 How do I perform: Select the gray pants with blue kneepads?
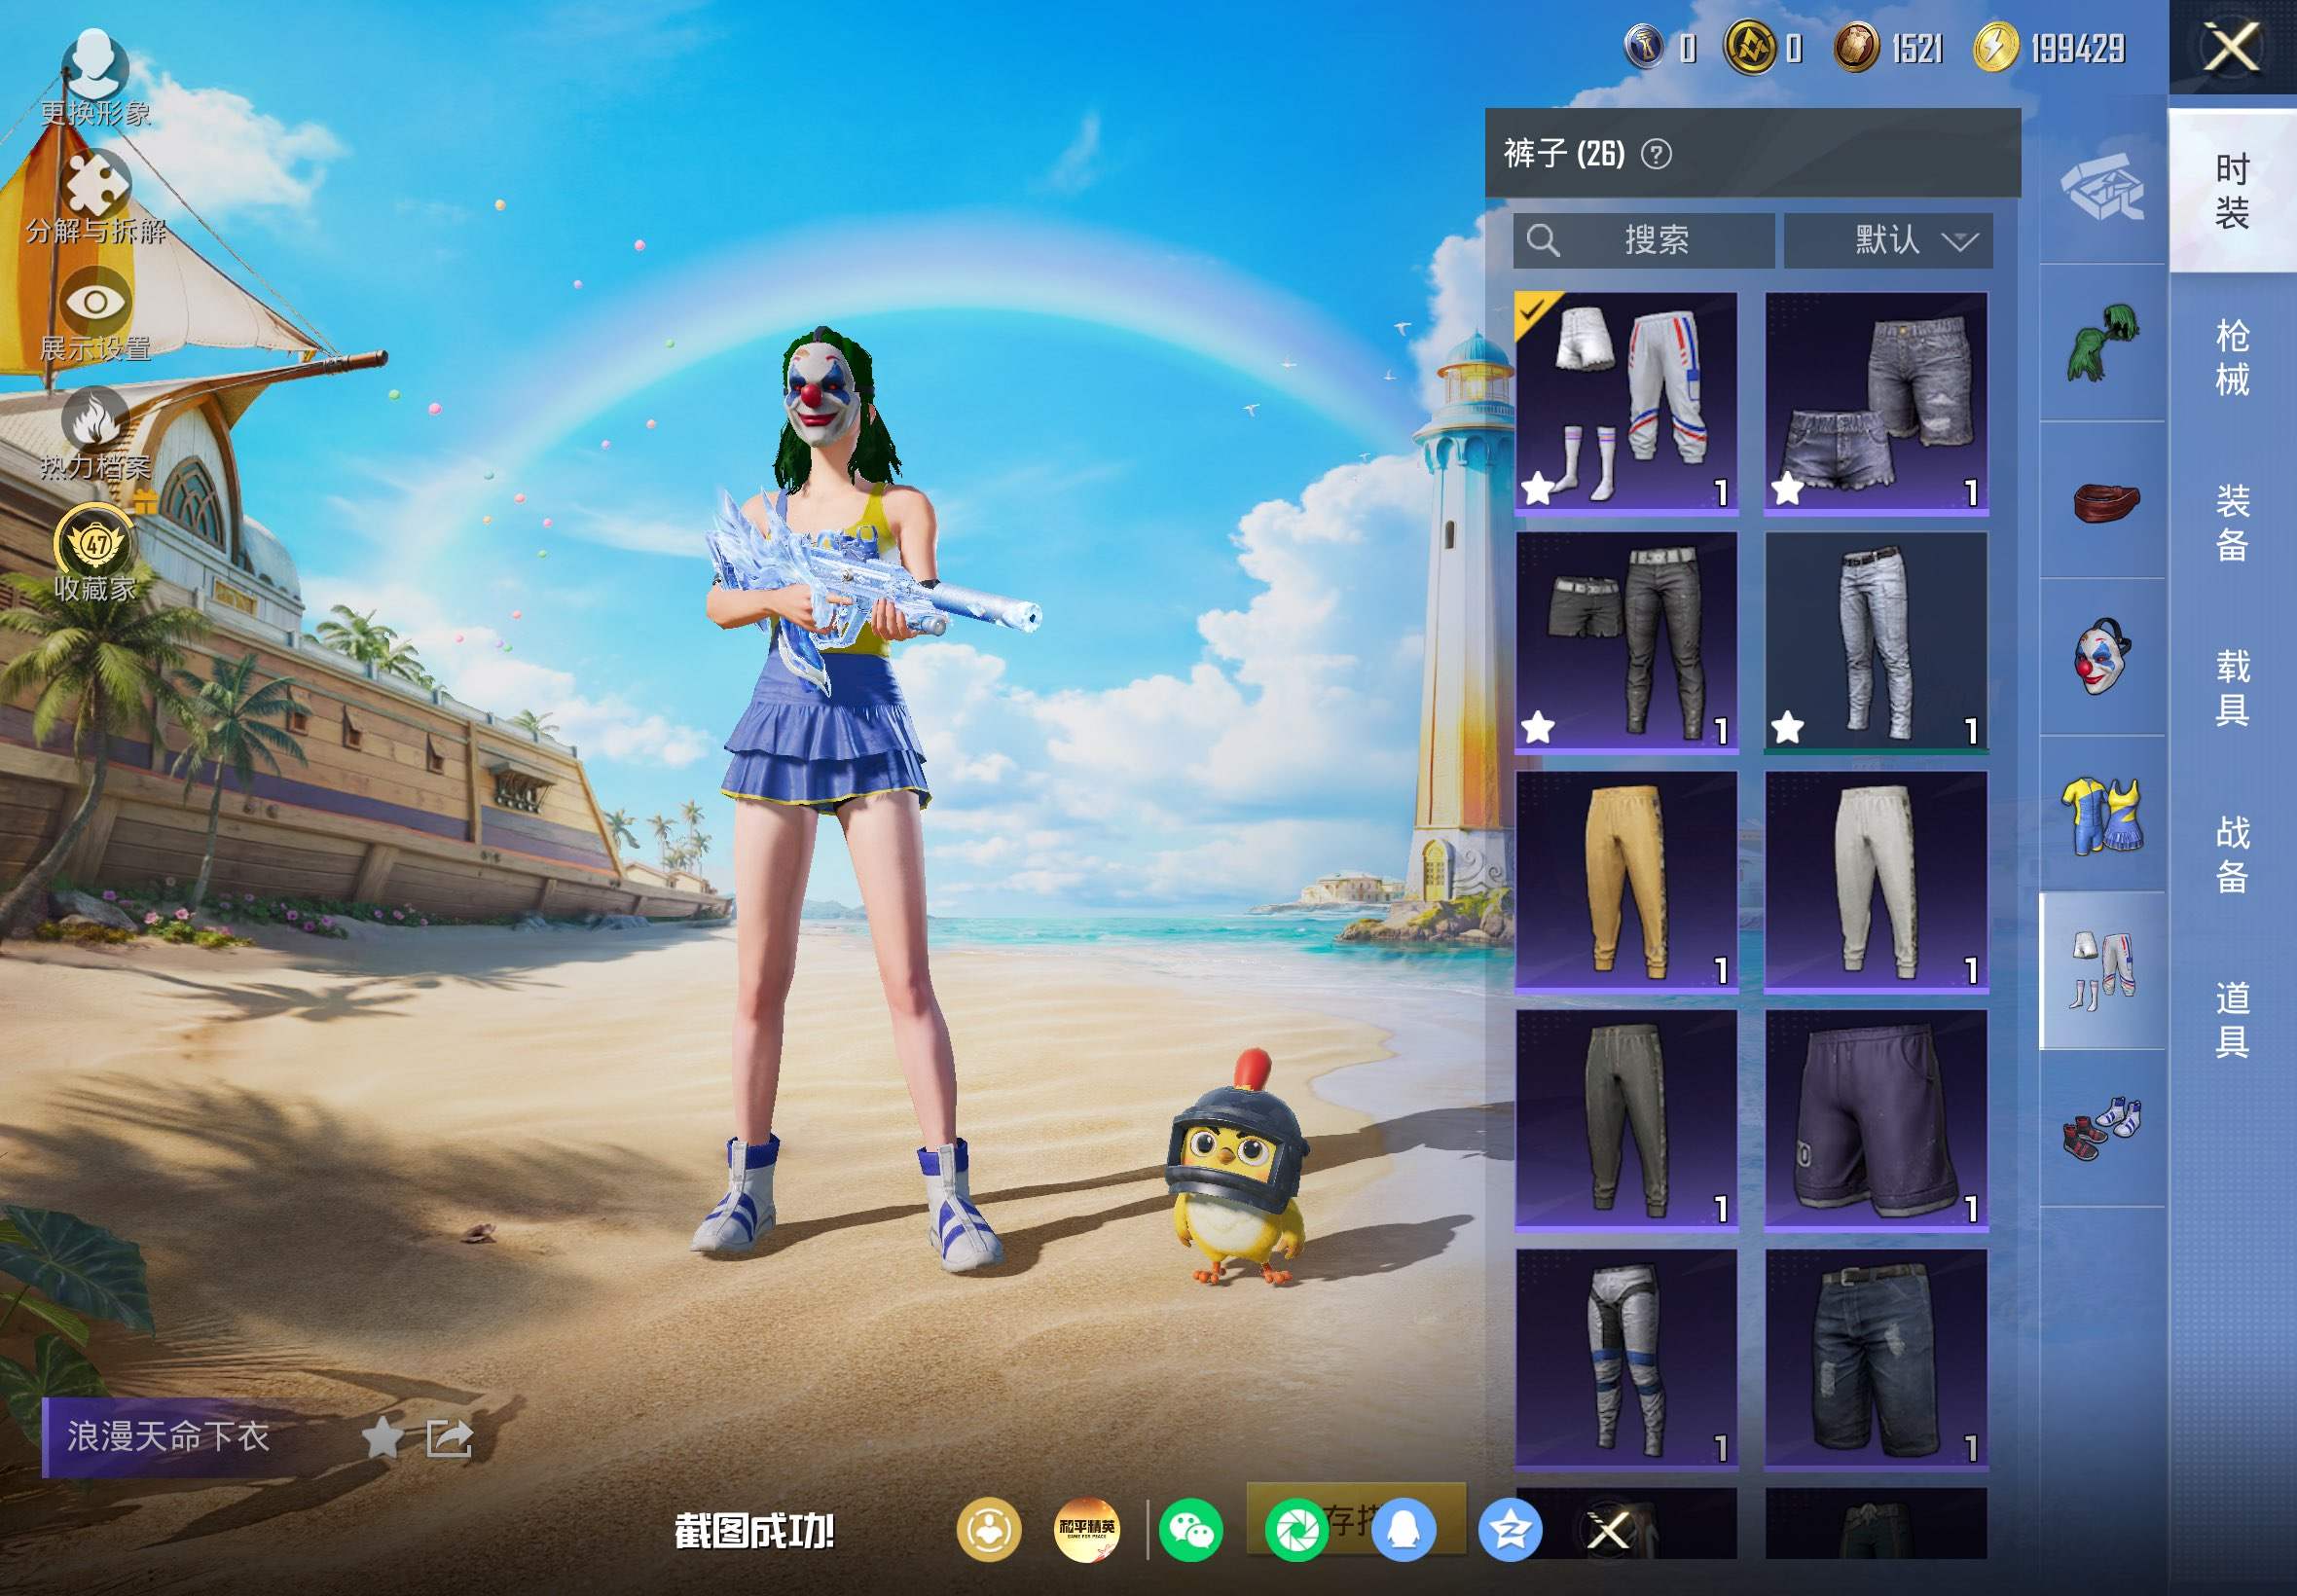click(1626, 1359)
